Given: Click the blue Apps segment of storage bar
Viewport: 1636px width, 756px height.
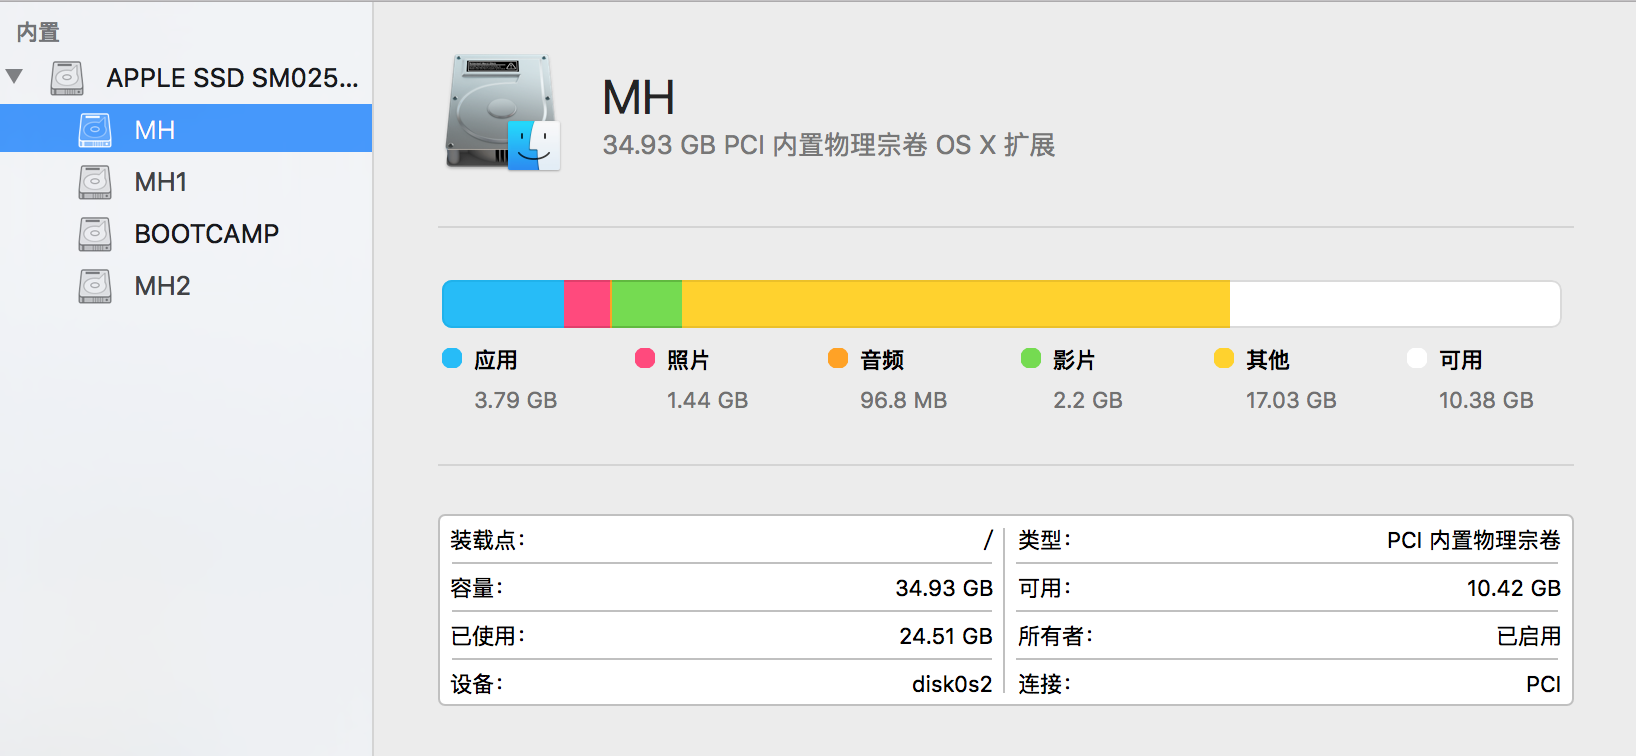Looking at the screenshot, I should point(503,304).
